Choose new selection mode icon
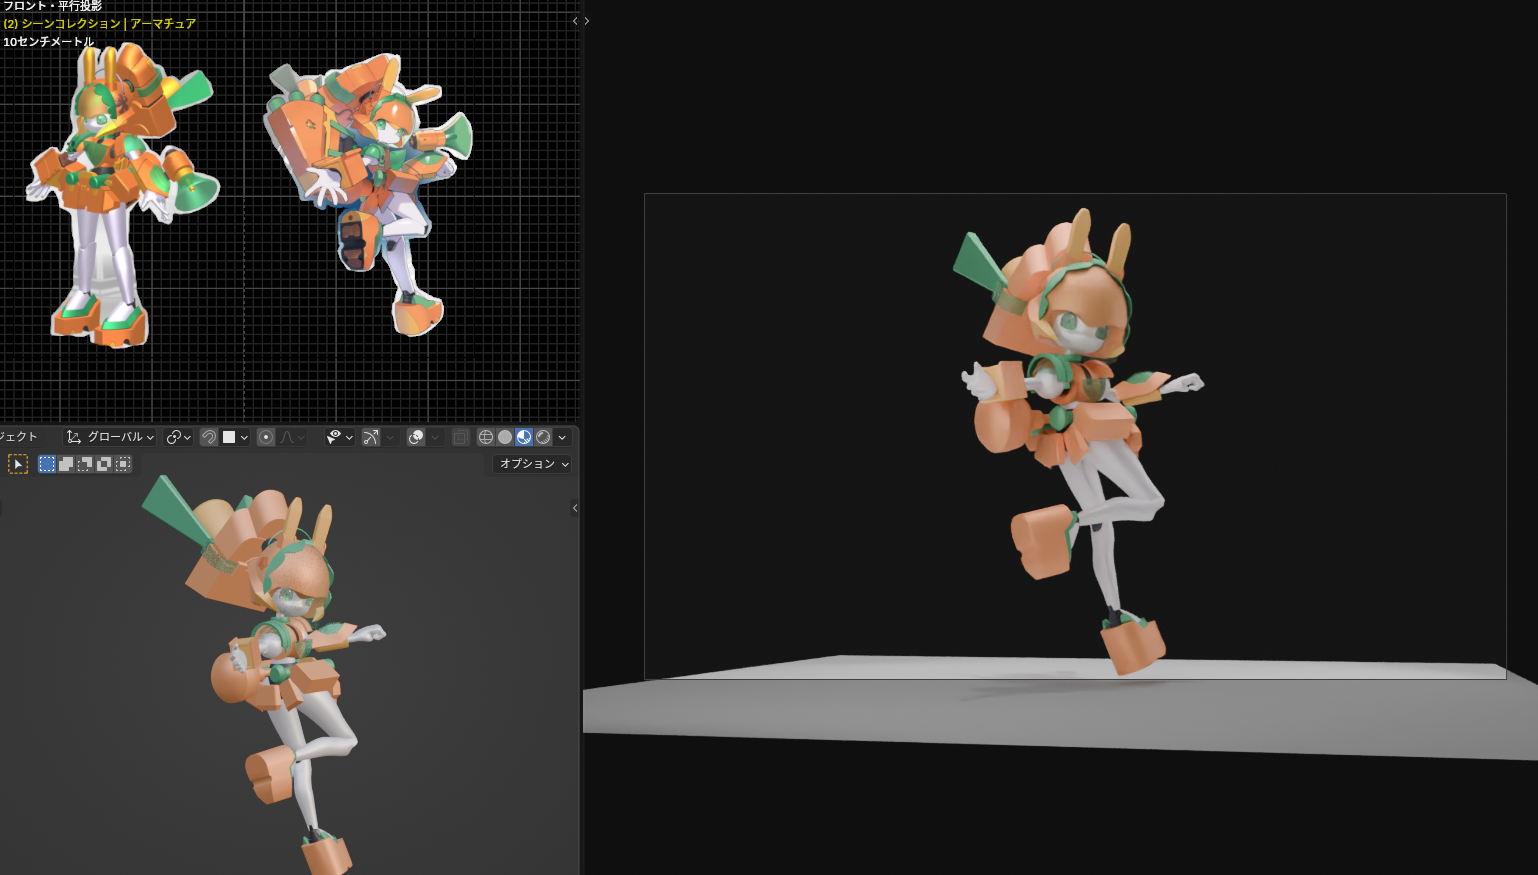 coord(47,464)
